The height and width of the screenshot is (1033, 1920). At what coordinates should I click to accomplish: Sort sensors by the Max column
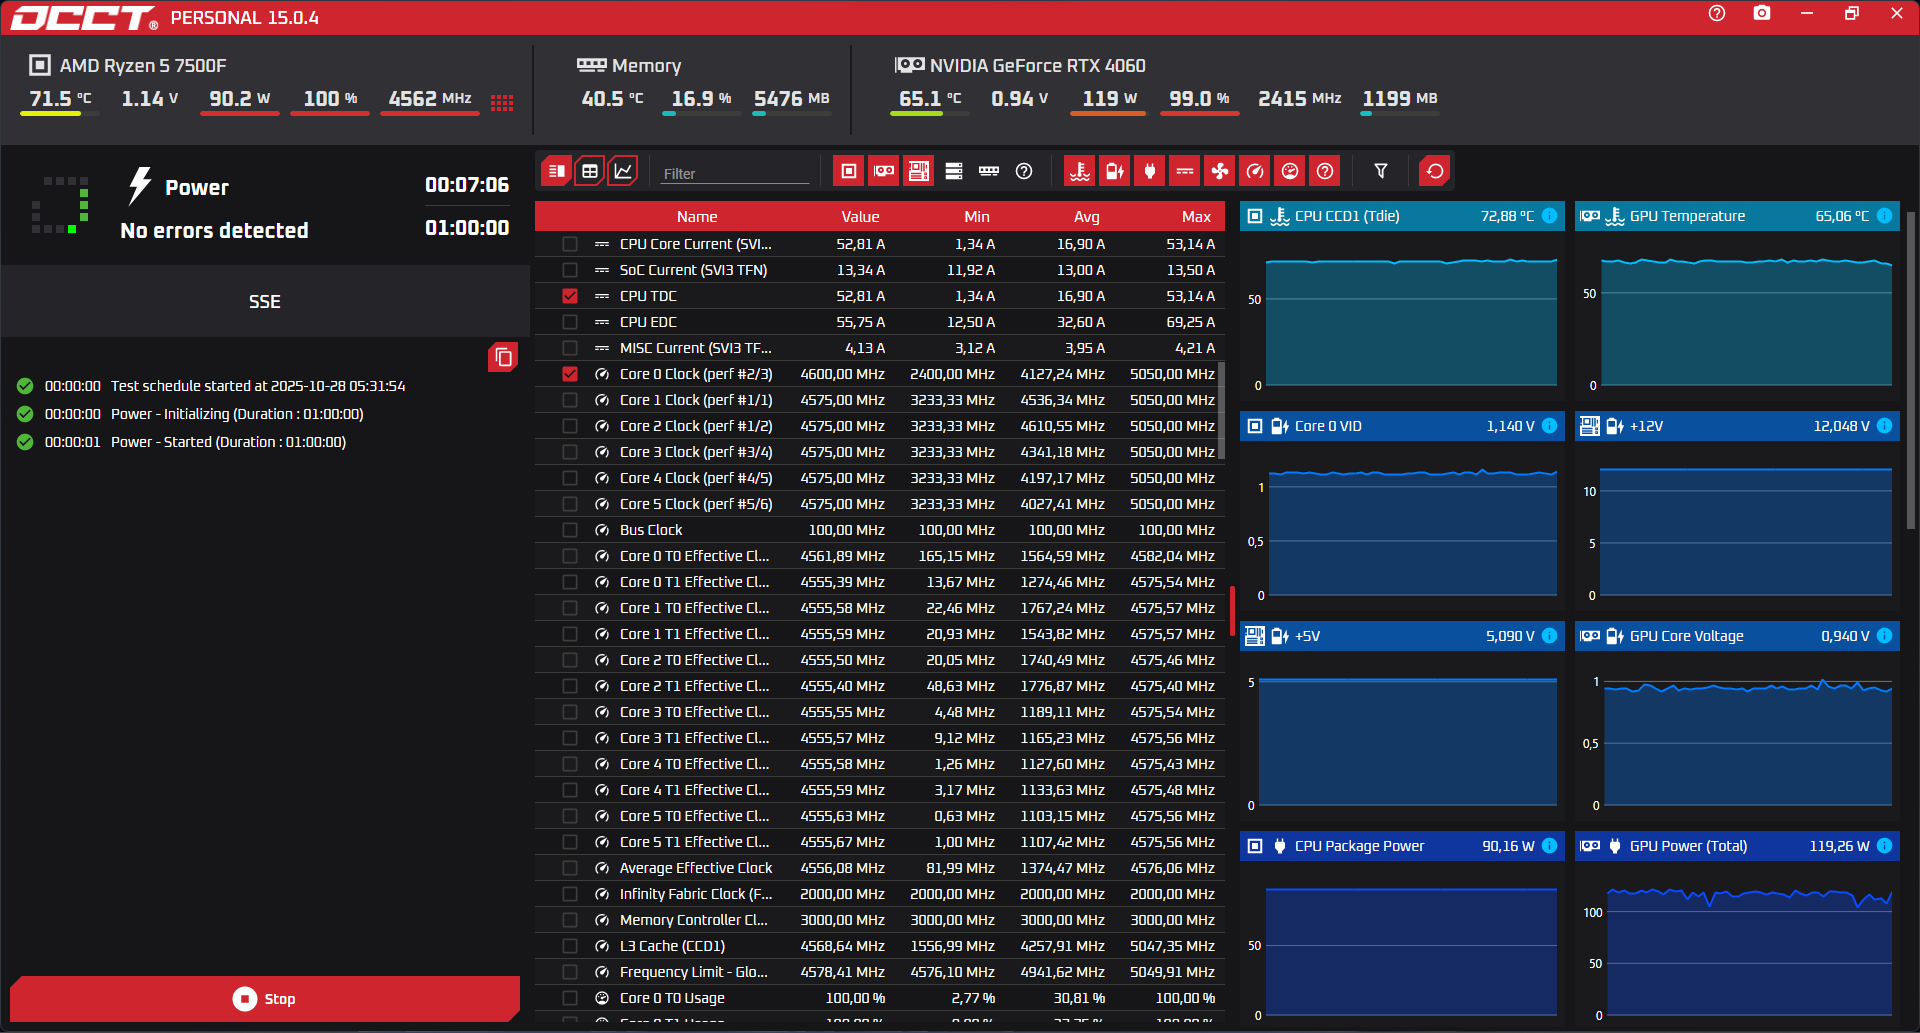pyautogui.click(x=1196, y=217)
